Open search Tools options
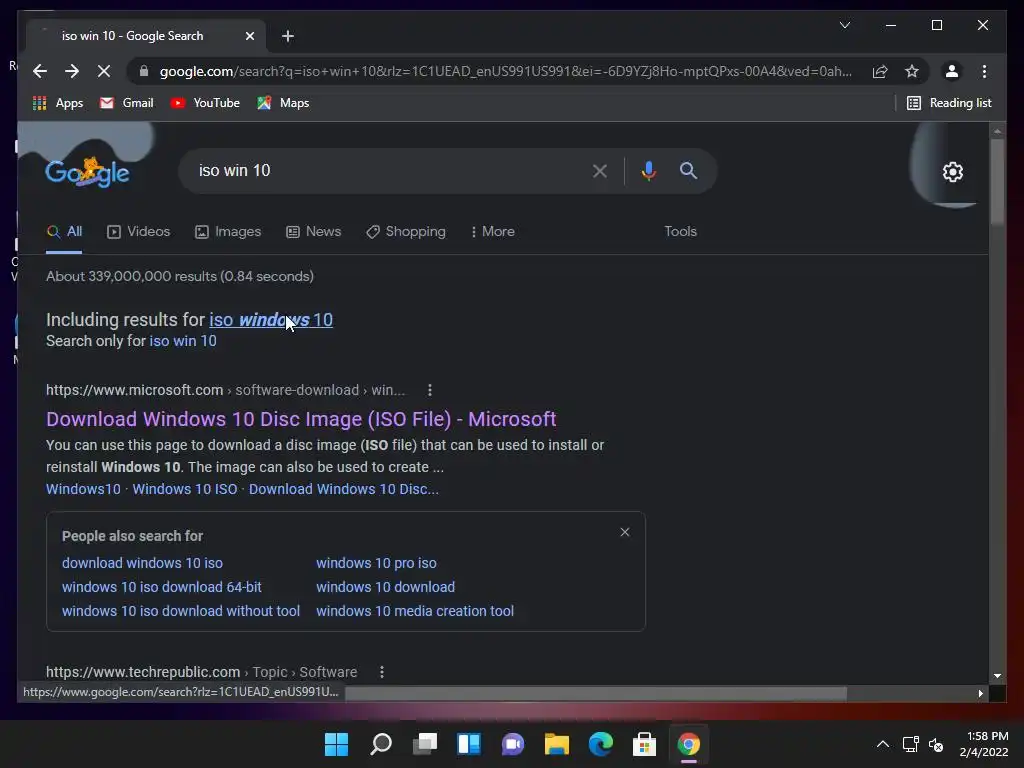This screenshot has width=1024, height=768. (x=680, y=232)
